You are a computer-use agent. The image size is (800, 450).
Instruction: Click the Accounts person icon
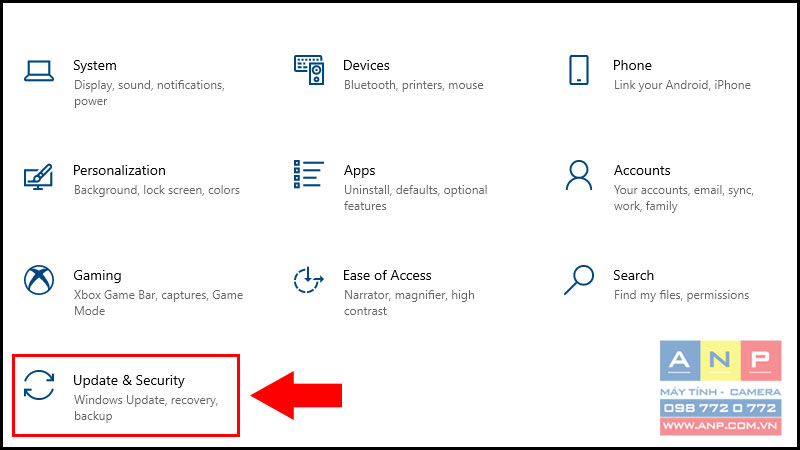click(x=579, y=175)
